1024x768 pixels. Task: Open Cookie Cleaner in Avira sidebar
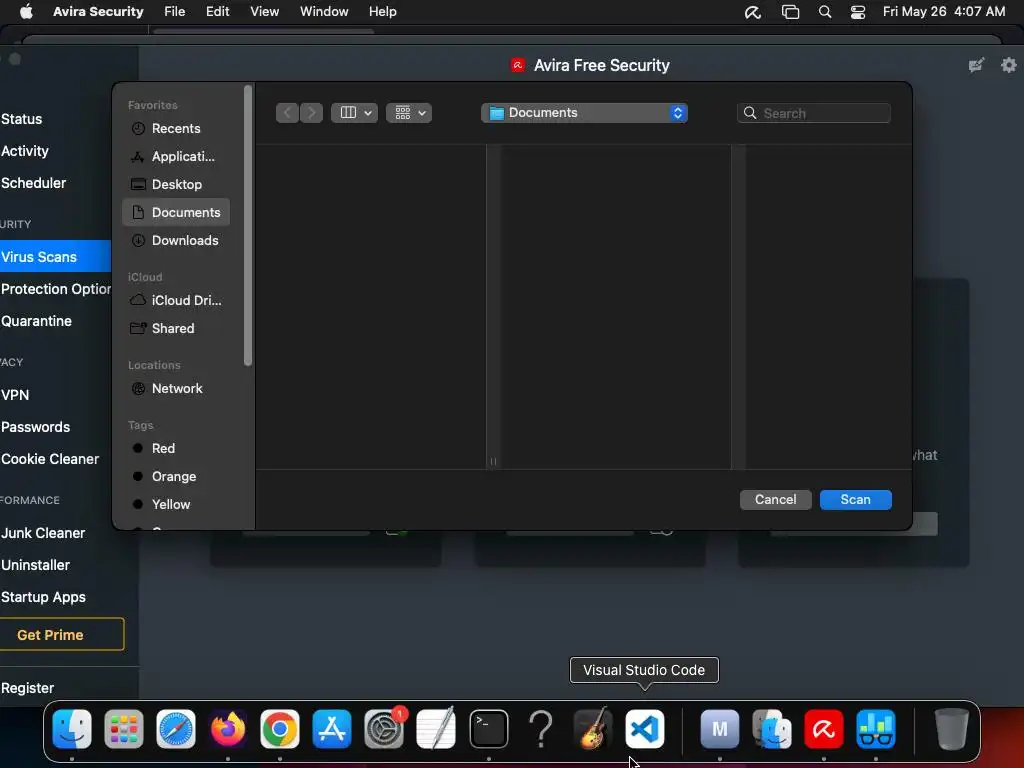(x=50, y=459)
